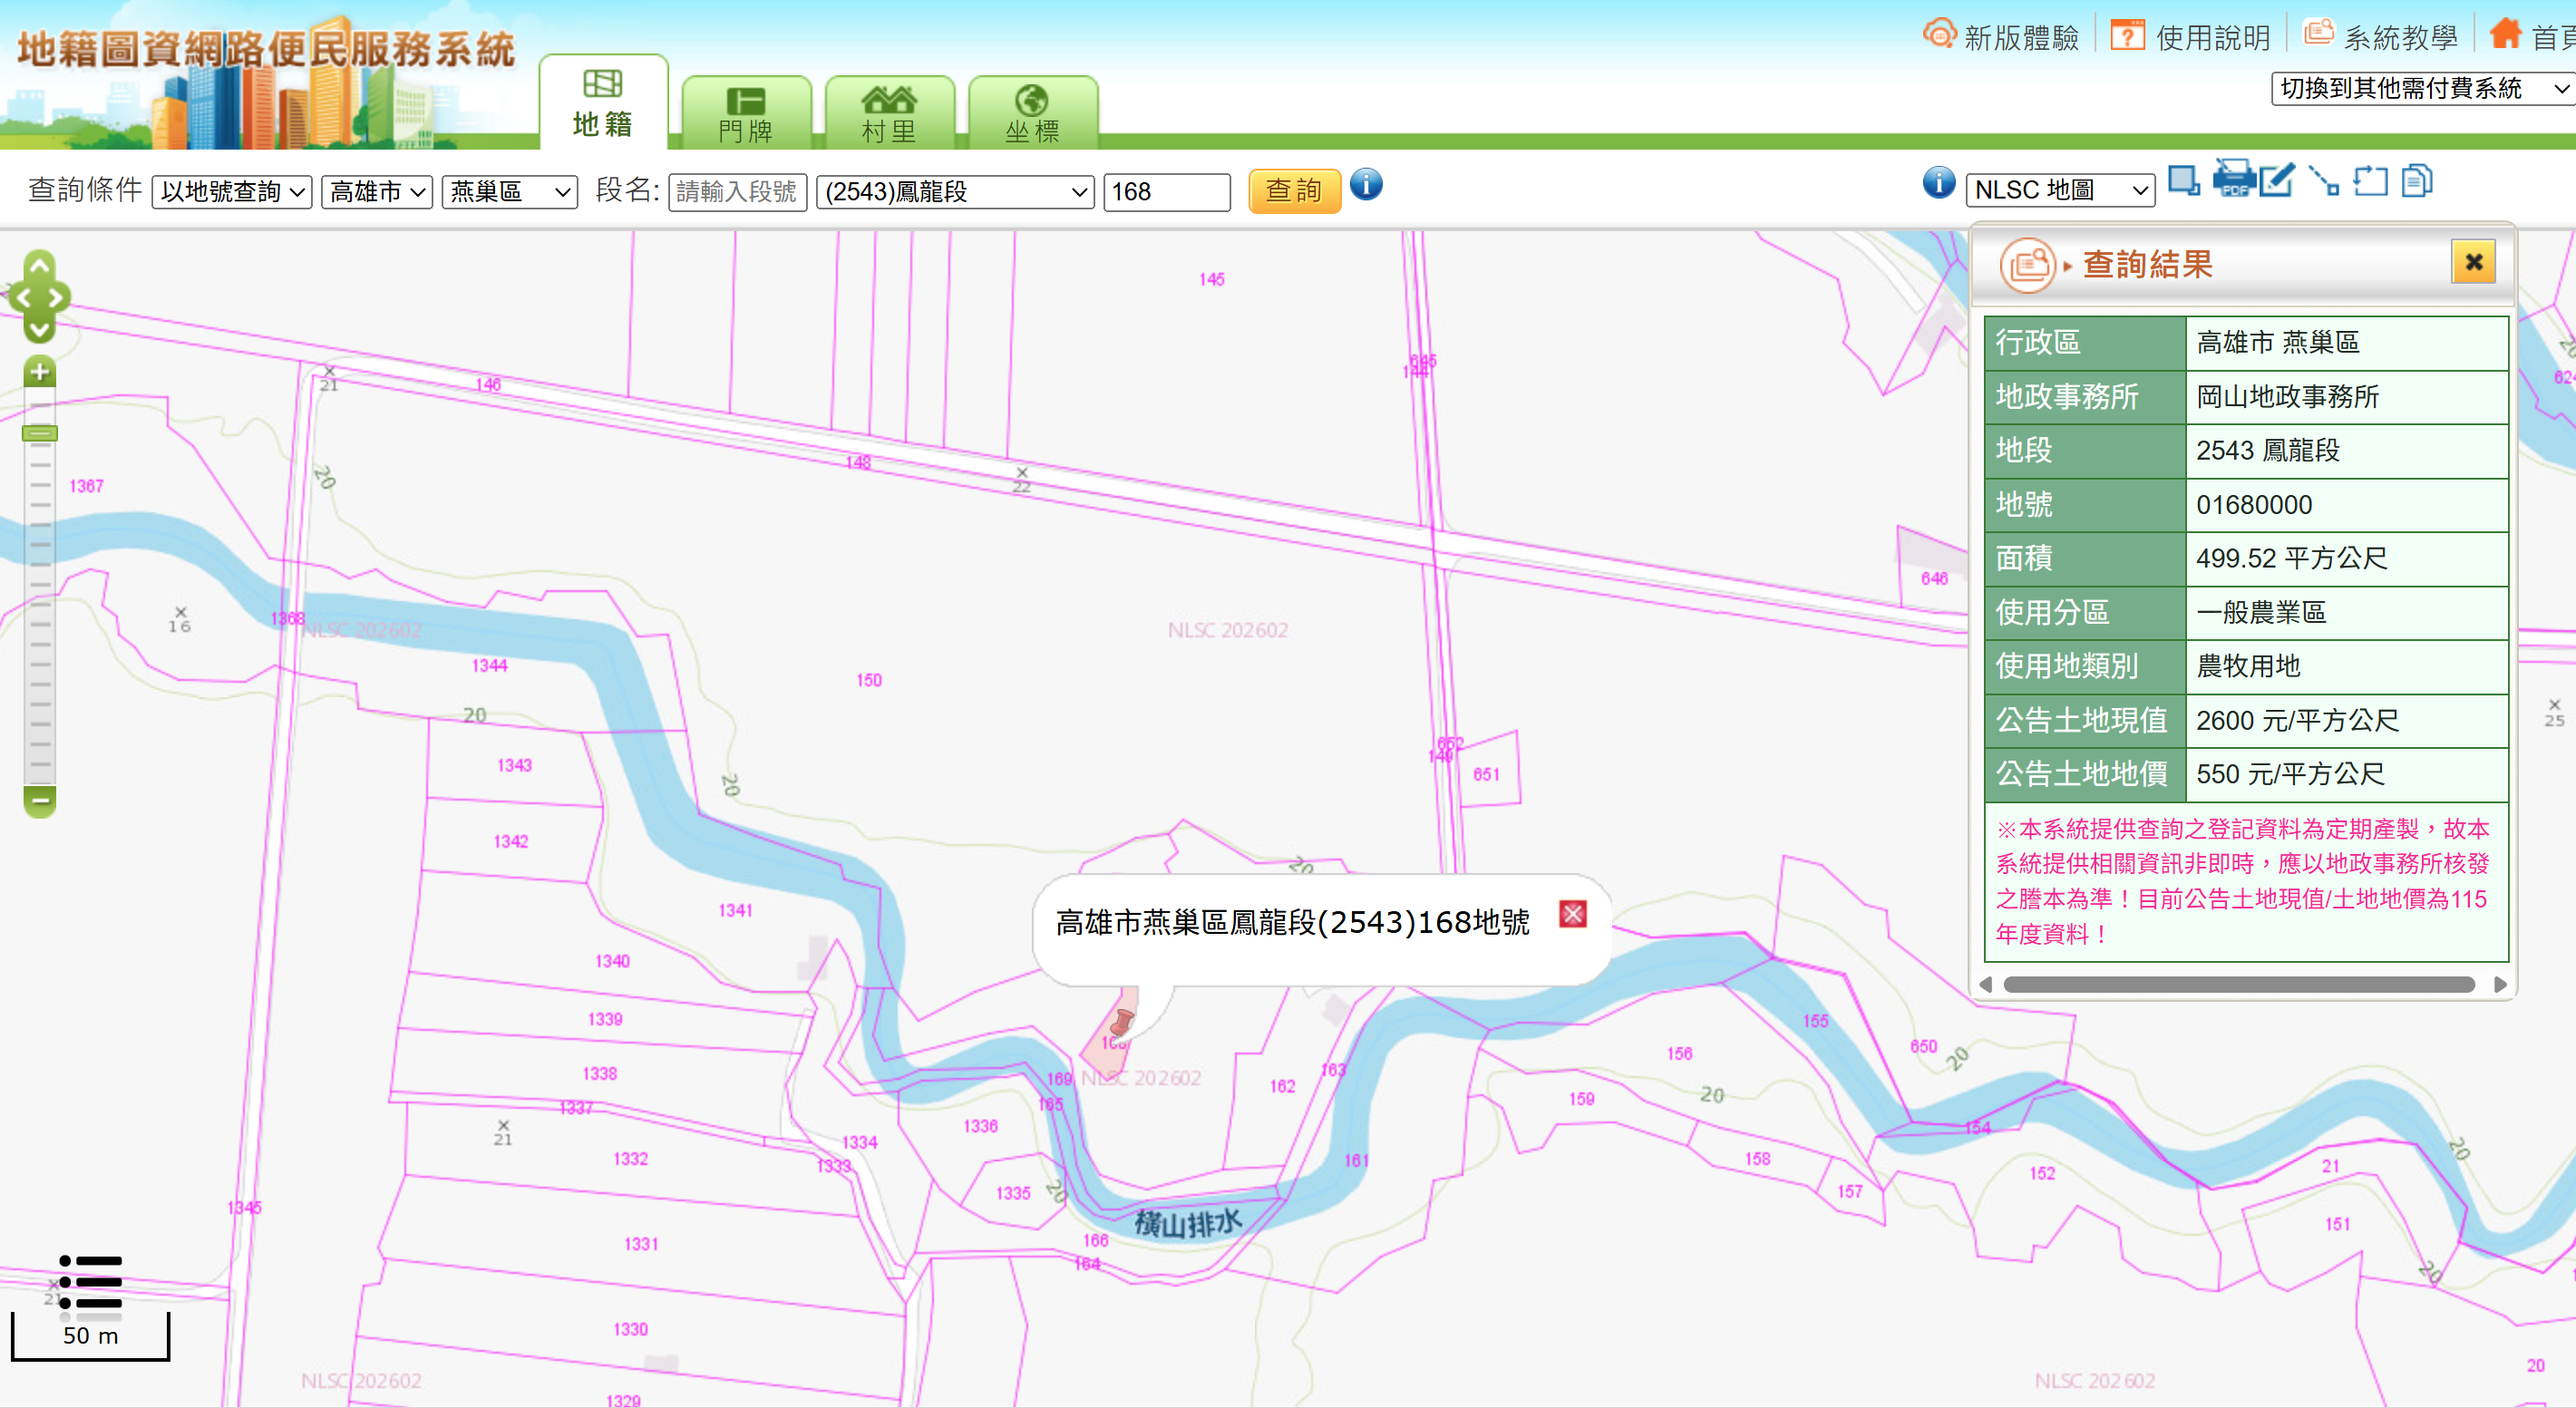
Task: Click the copy documents icon in toolbar
Action: click(2417, 181)
